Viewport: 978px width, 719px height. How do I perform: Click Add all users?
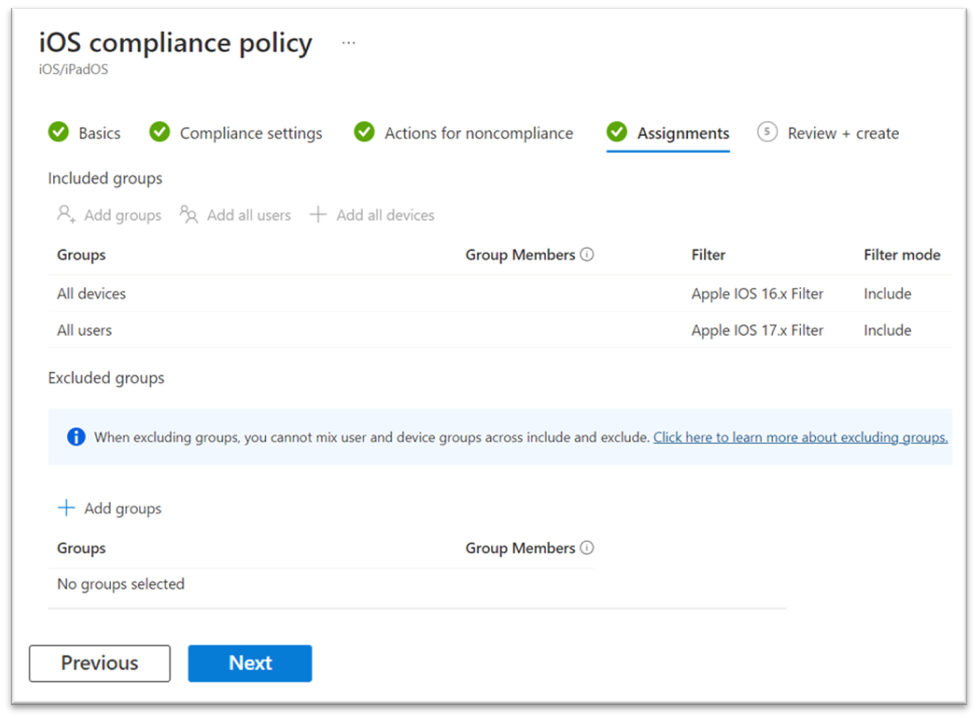[249, 215]
